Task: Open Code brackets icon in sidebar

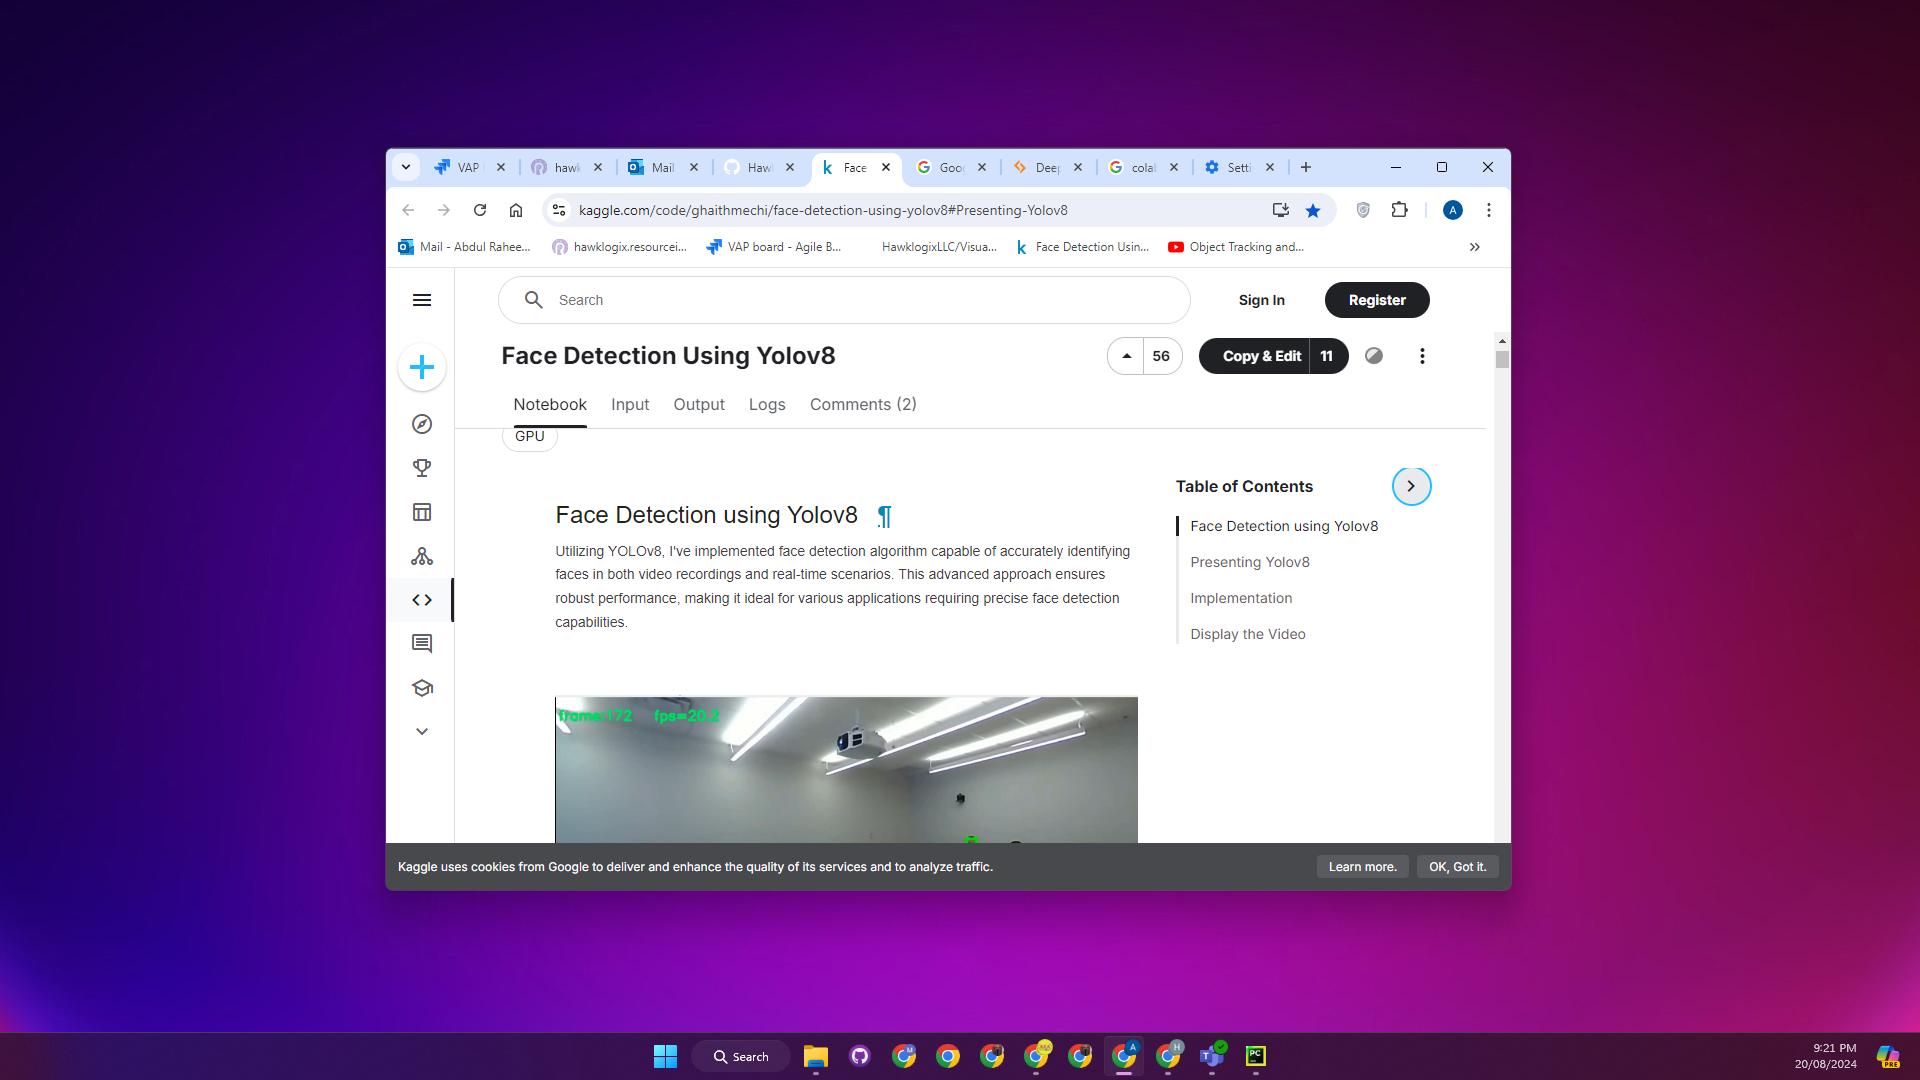Action: 422,600
